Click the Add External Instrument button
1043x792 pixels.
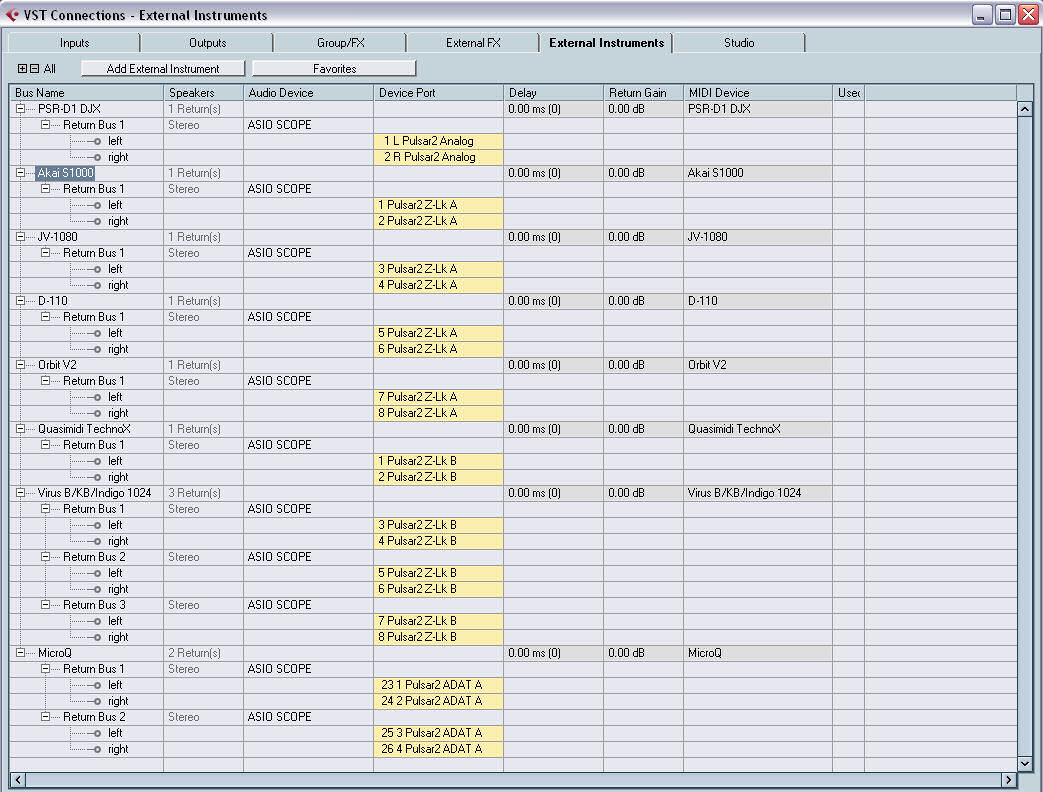point(163,69)
